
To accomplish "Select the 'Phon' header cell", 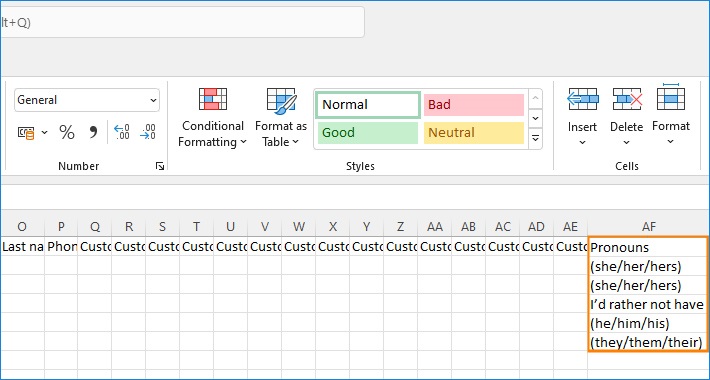I will click(61, 246).
